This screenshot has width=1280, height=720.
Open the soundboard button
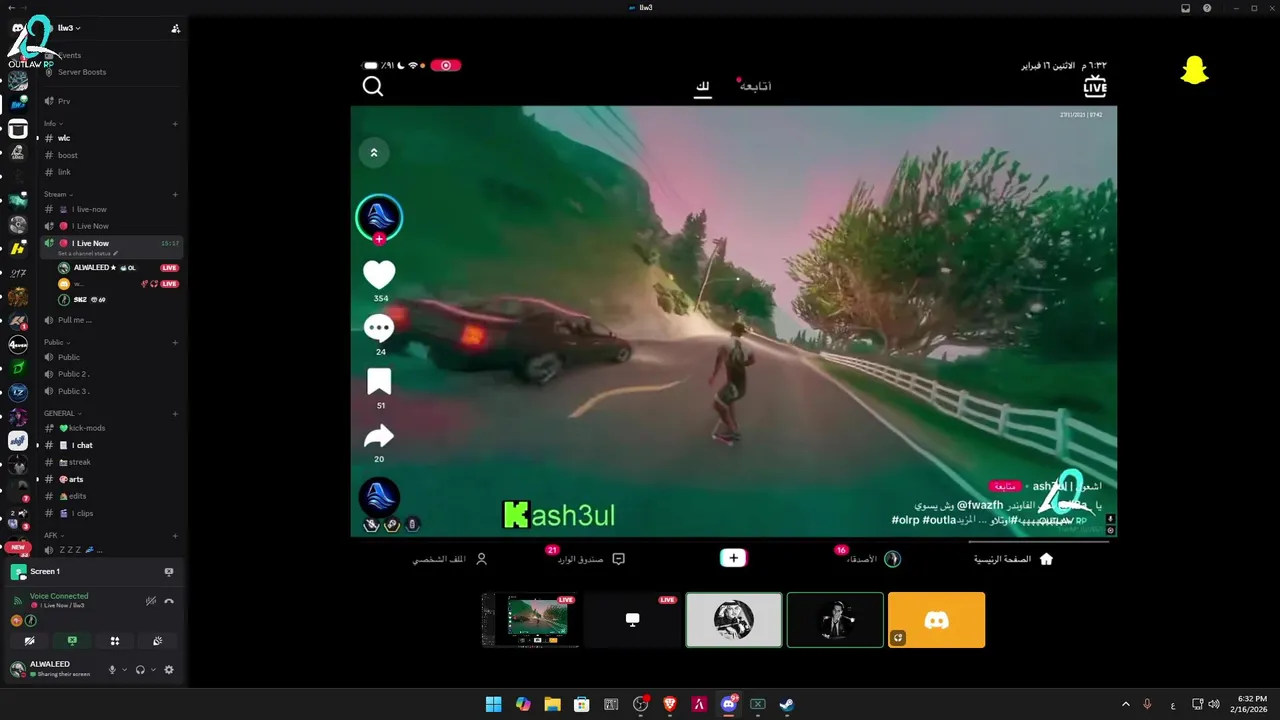tap(157, 641)
